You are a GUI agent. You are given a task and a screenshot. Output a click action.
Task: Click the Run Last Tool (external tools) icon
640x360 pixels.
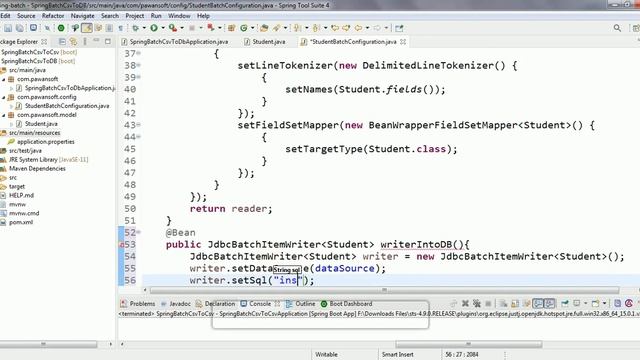(x=173, y=28)
